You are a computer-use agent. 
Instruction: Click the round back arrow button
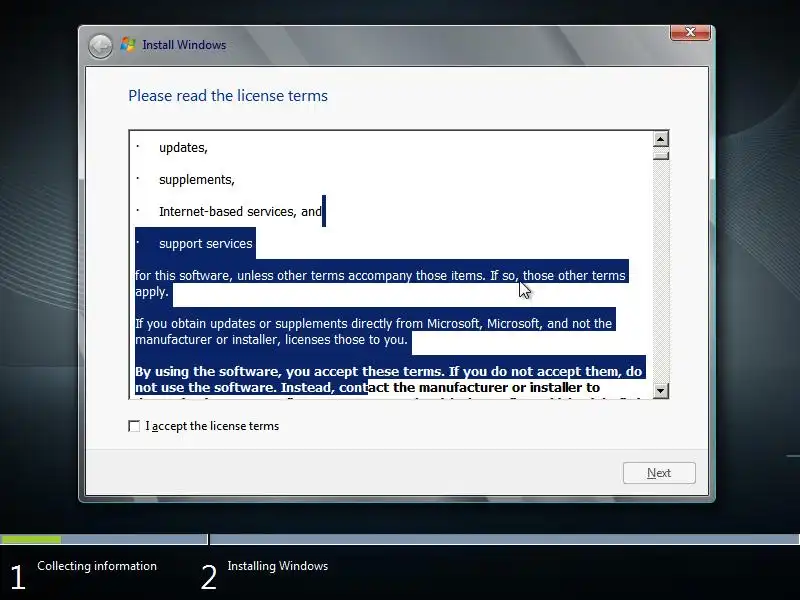(x=100, y=46)
